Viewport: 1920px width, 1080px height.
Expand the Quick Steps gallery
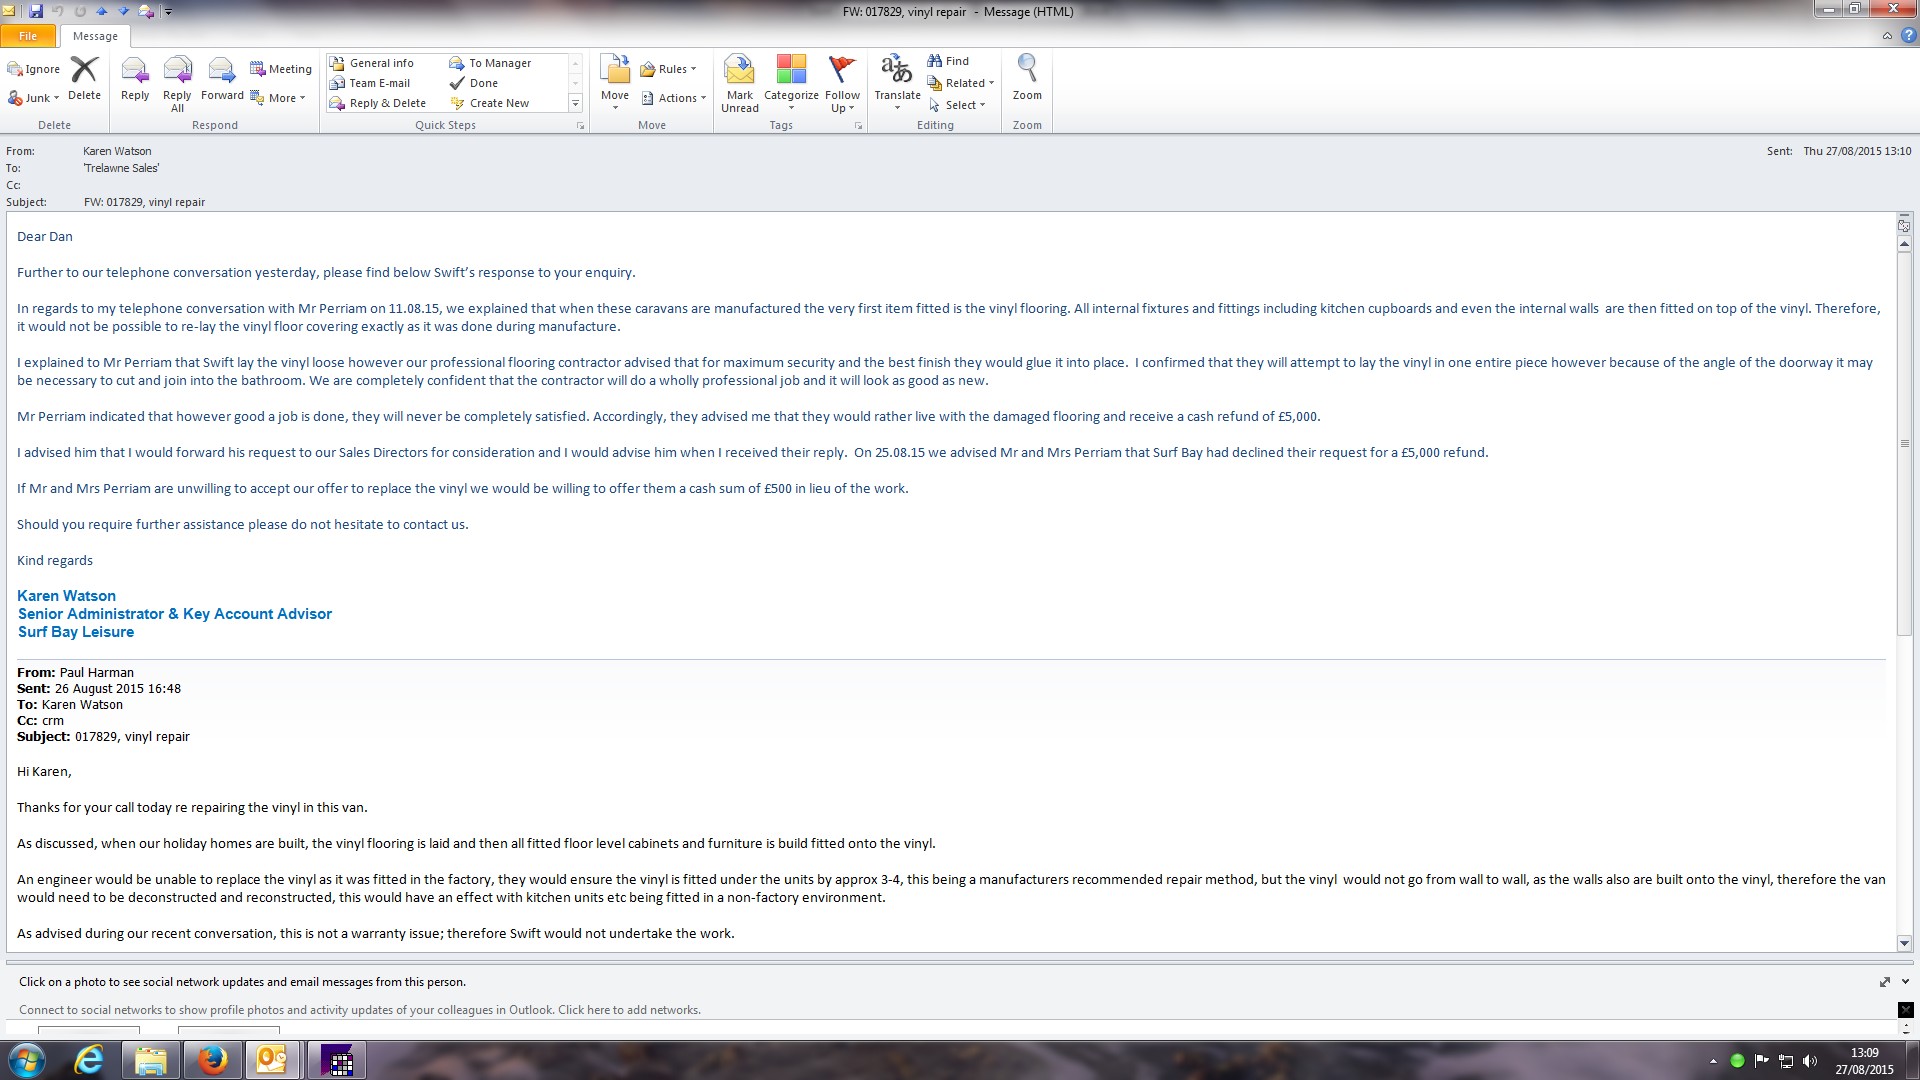click(x=575, y=103)
